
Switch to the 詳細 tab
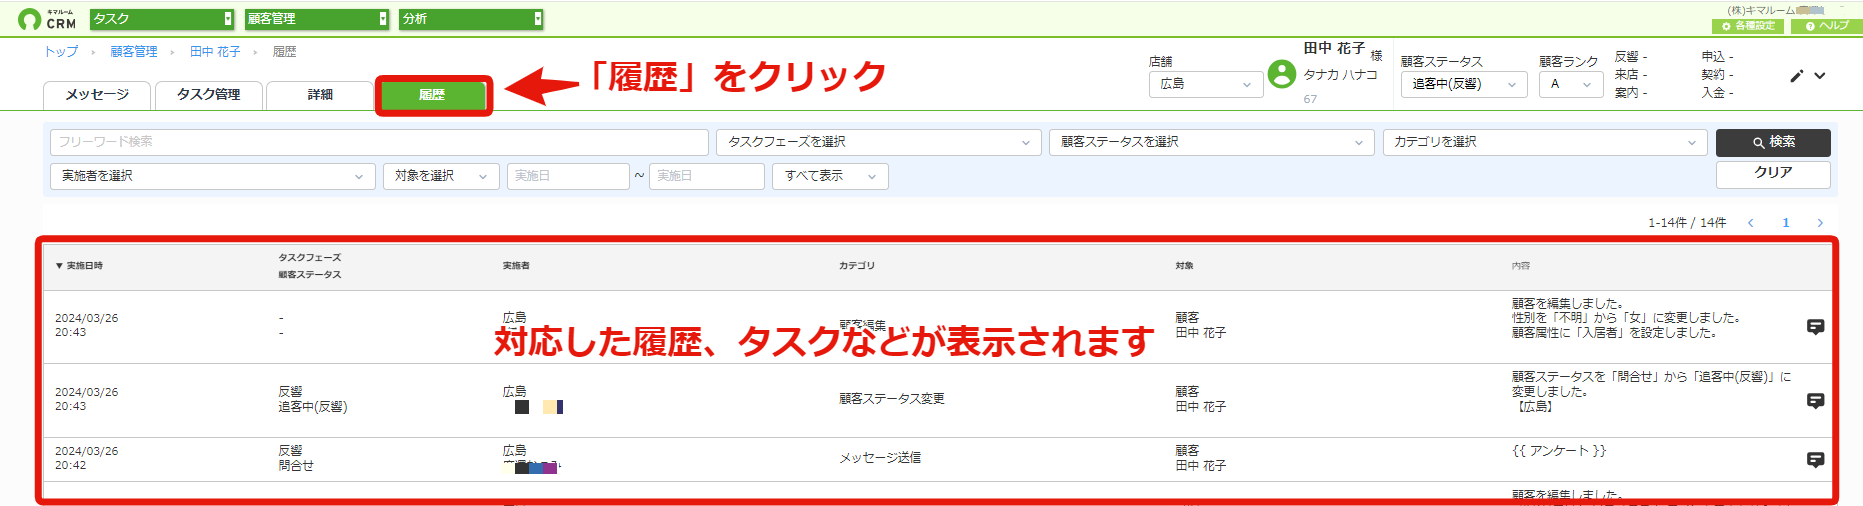(x=320, y=95)
